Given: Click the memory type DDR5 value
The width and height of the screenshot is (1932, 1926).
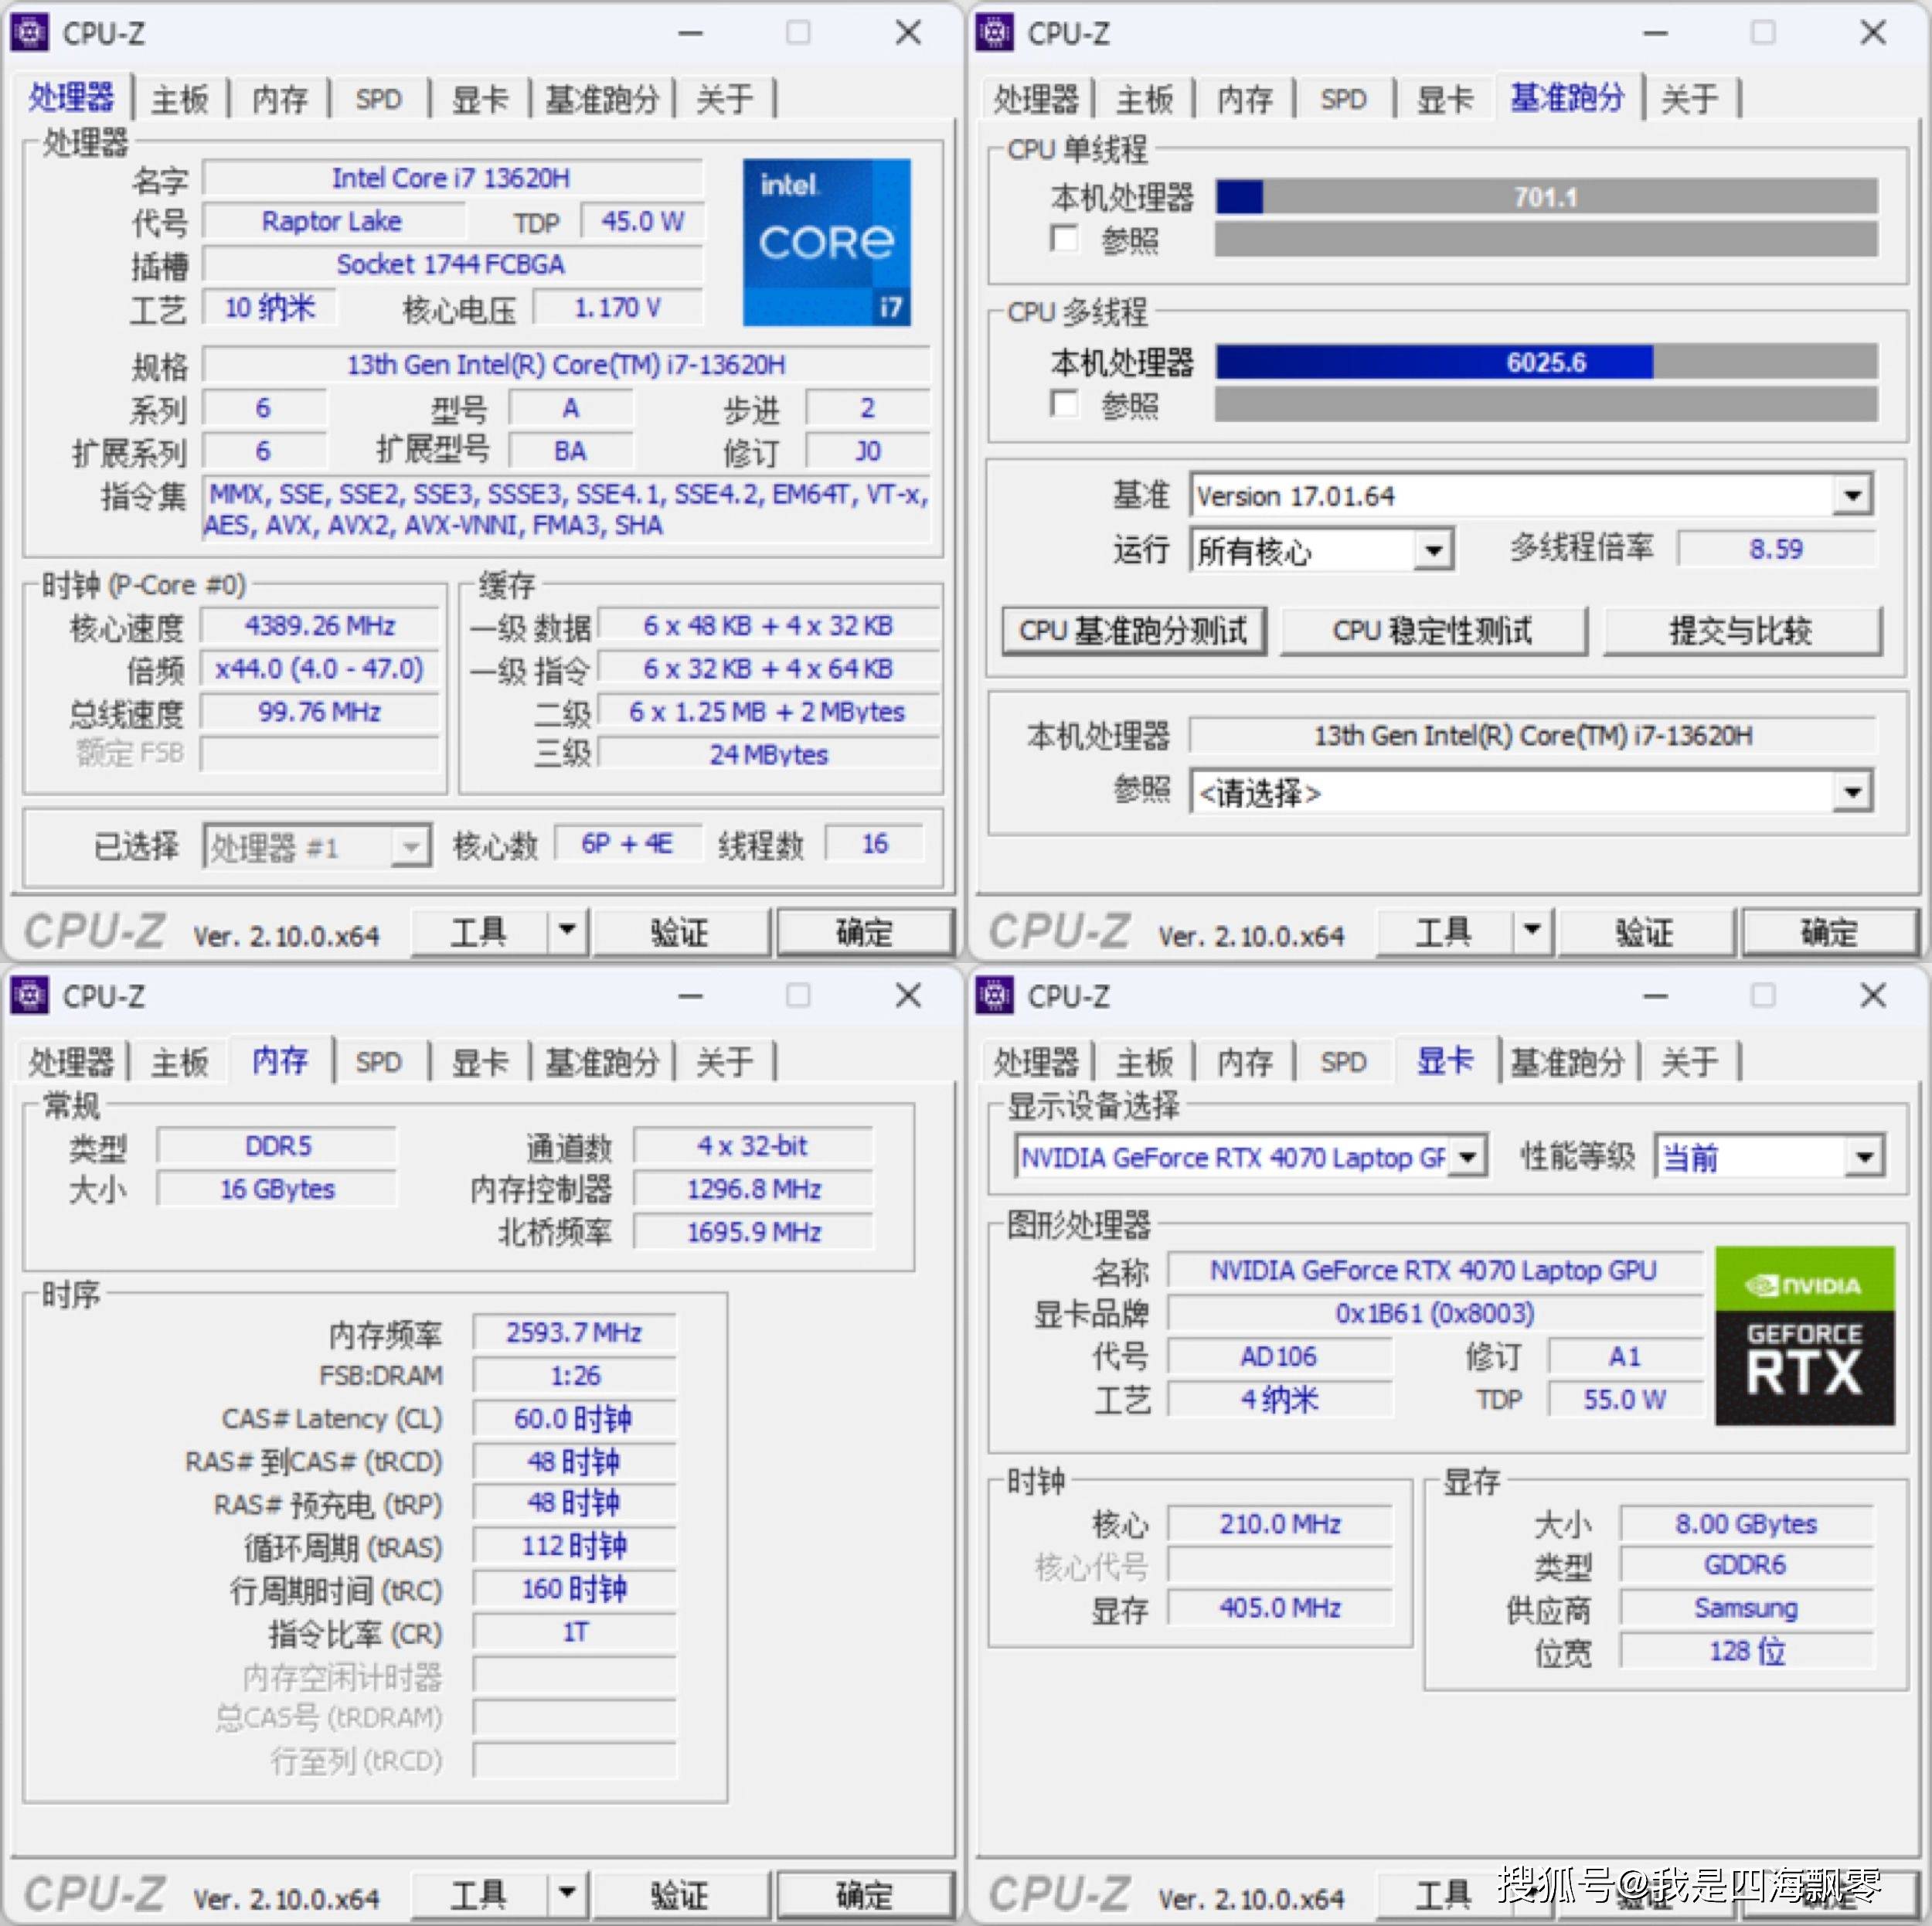Looking at the screenshot, I should pos(278,1146).
